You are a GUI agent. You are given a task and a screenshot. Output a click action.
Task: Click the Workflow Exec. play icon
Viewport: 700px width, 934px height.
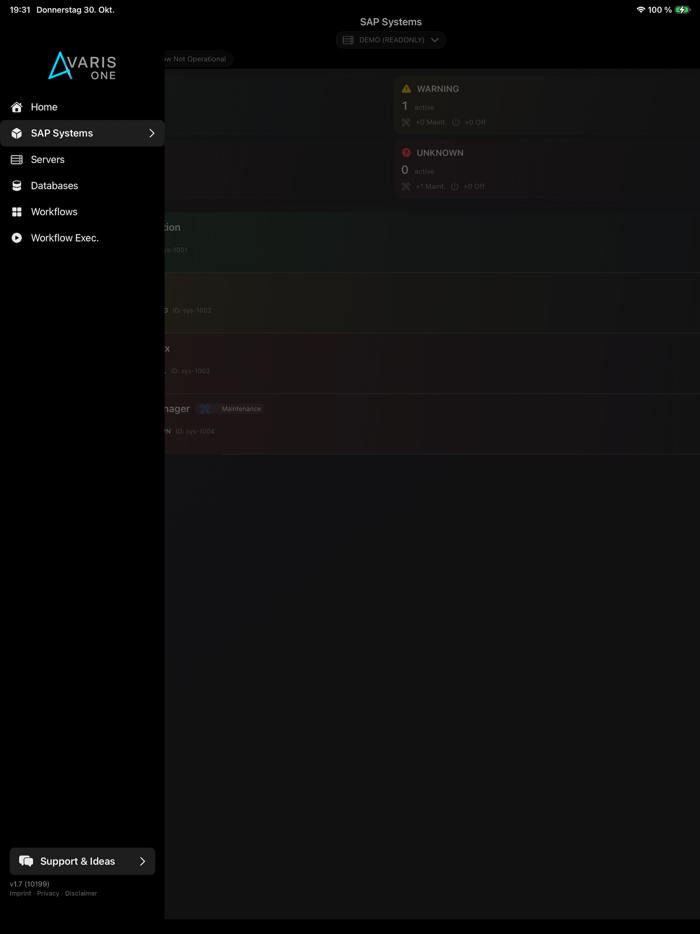[x=17, y=238]
